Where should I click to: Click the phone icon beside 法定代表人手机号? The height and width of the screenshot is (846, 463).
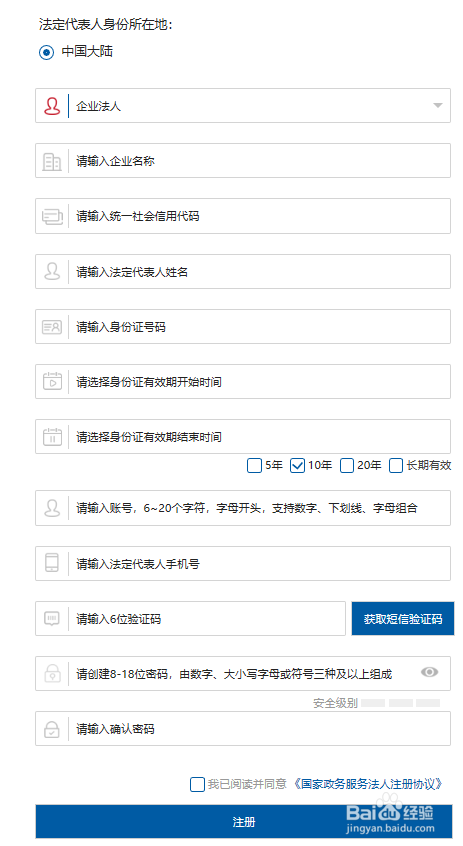[52, 563]
